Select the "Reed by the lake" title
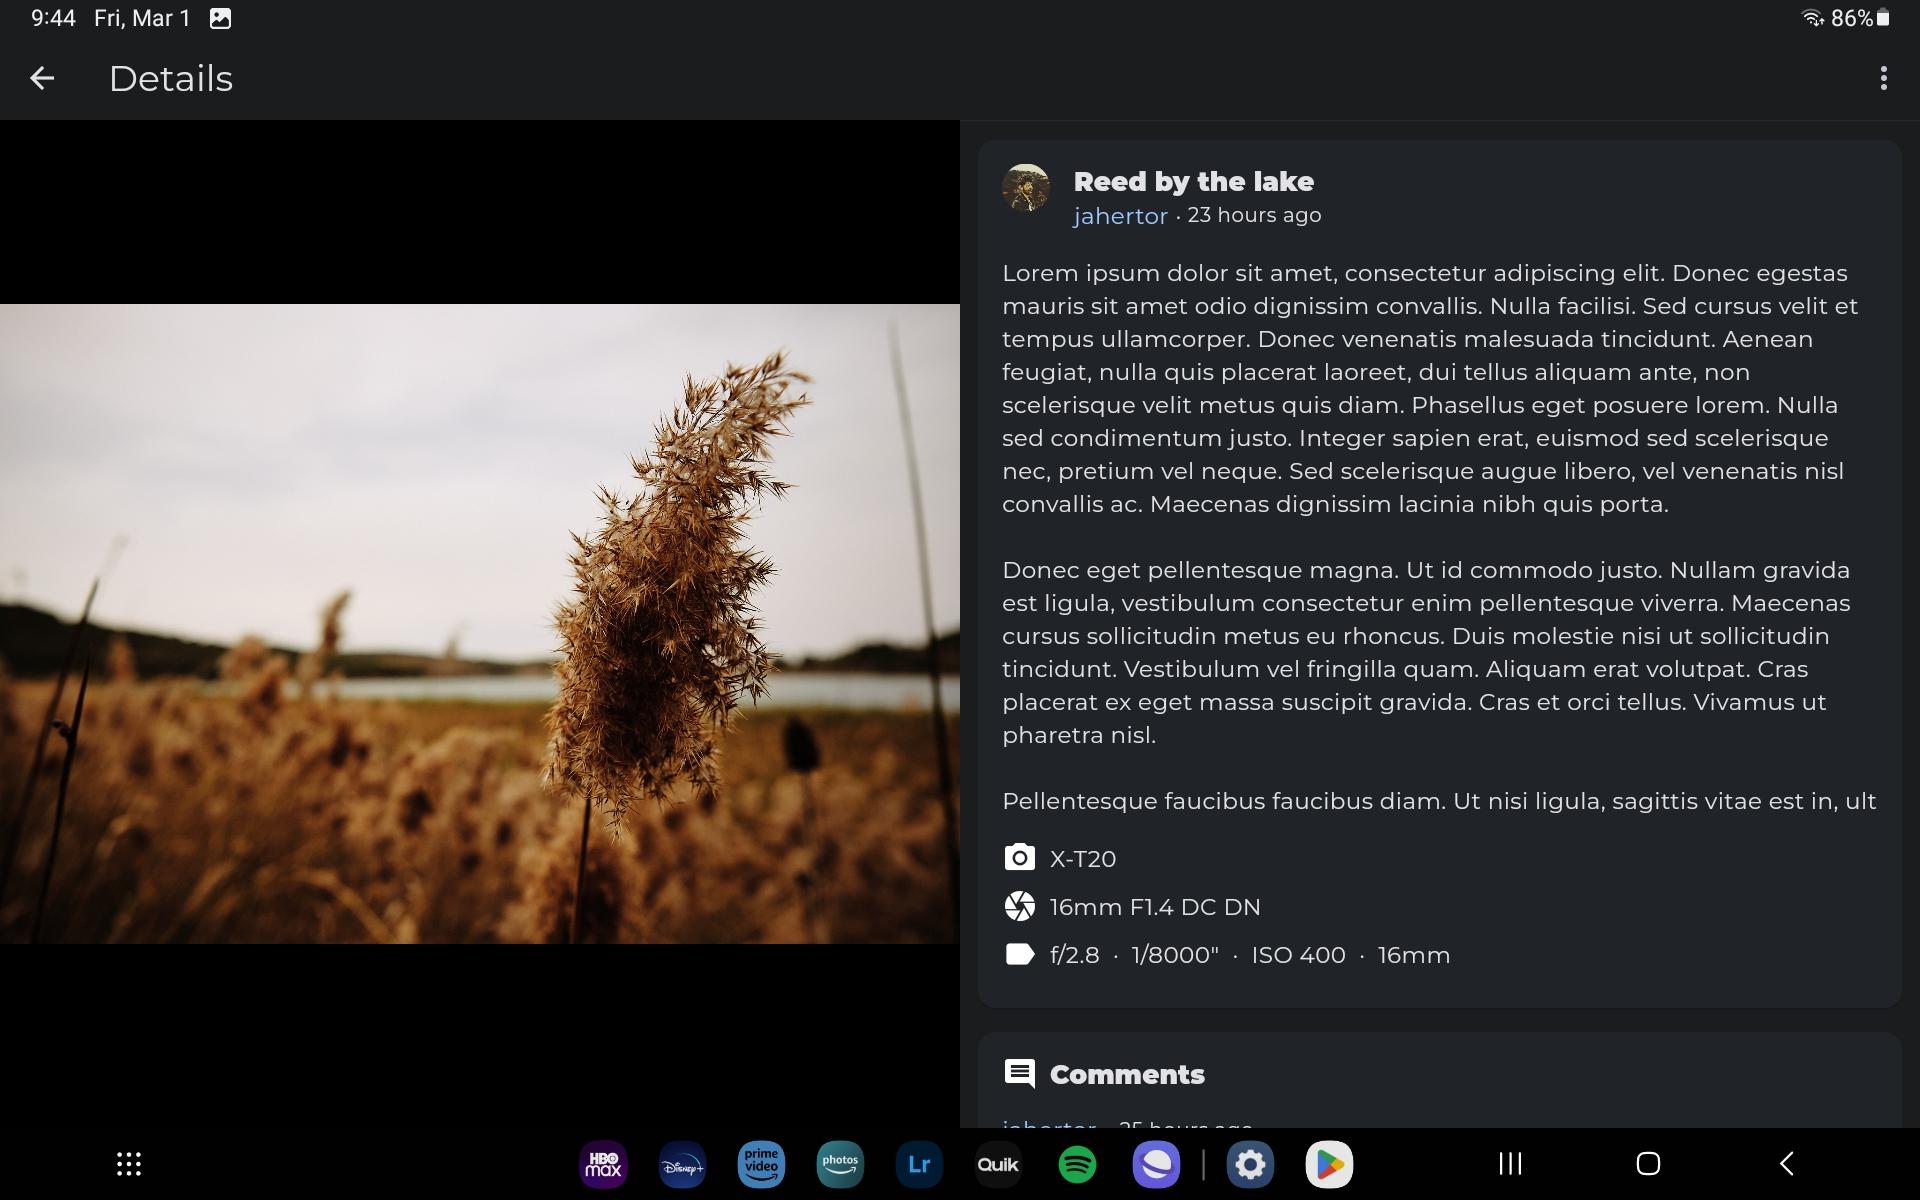This screenshot has height=1200, width=1920. 1193,182
